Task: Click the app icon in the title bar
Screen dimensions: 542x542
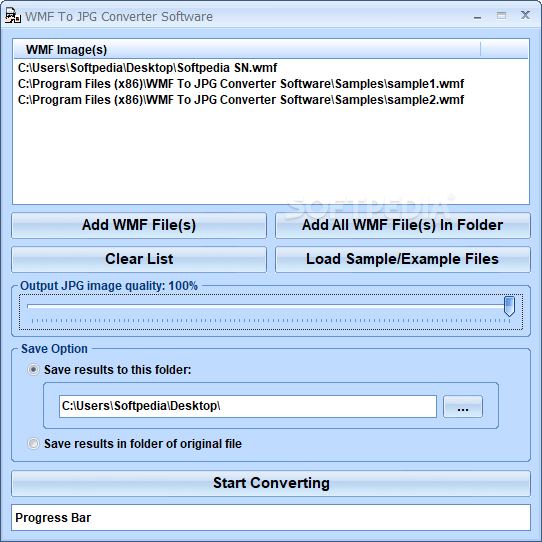Action: [x=13, y=16]
